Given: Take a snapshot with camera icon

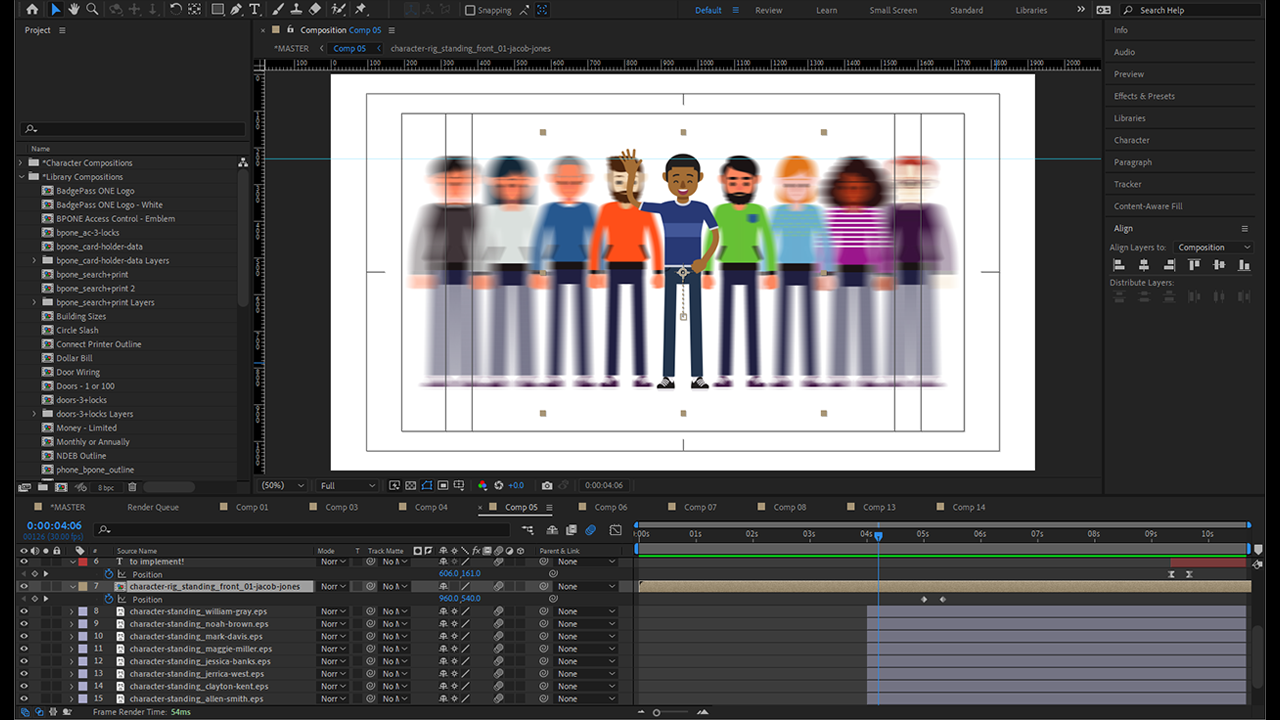Looking at the screenshot, I should [547, 485].
